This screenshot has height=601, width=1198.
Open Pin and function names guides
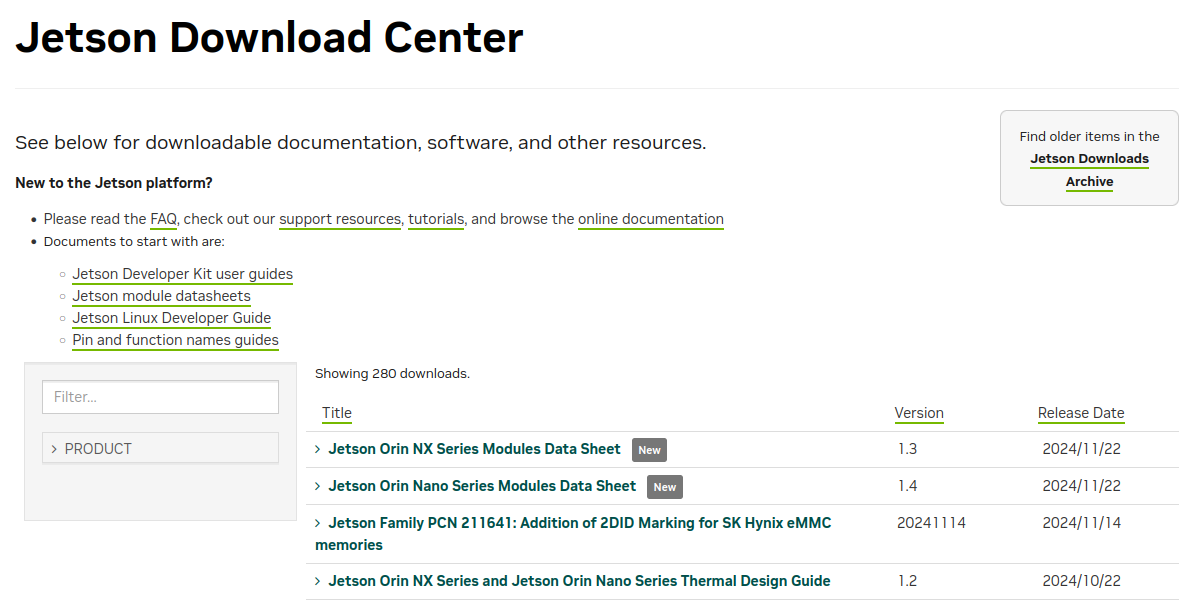[x=175, y=340]
